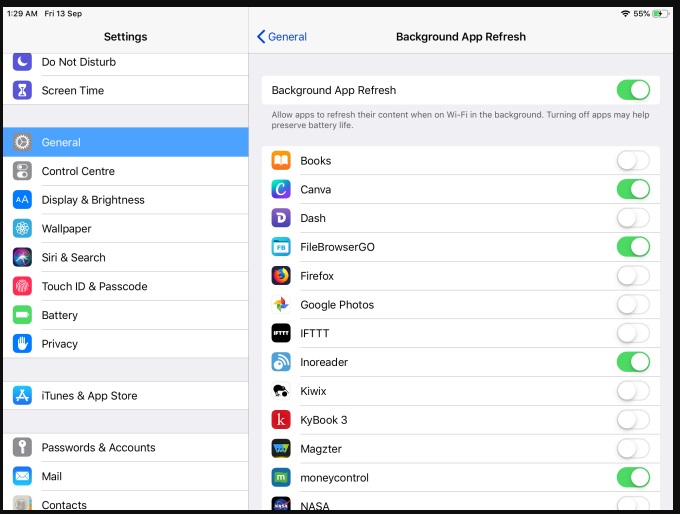This screenshot has height=514, width=680.
Task: Tap the Siri & Search icon
Action: coord(22,257)
